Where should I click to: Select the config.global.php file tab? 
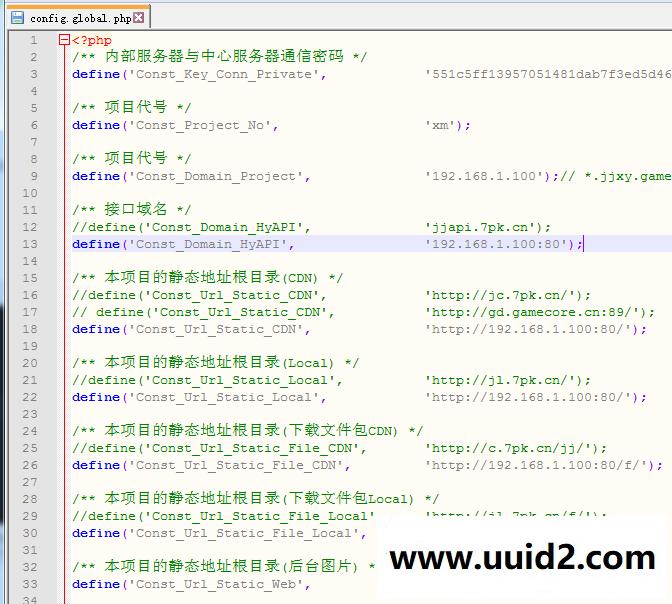(x=80, y=17)
